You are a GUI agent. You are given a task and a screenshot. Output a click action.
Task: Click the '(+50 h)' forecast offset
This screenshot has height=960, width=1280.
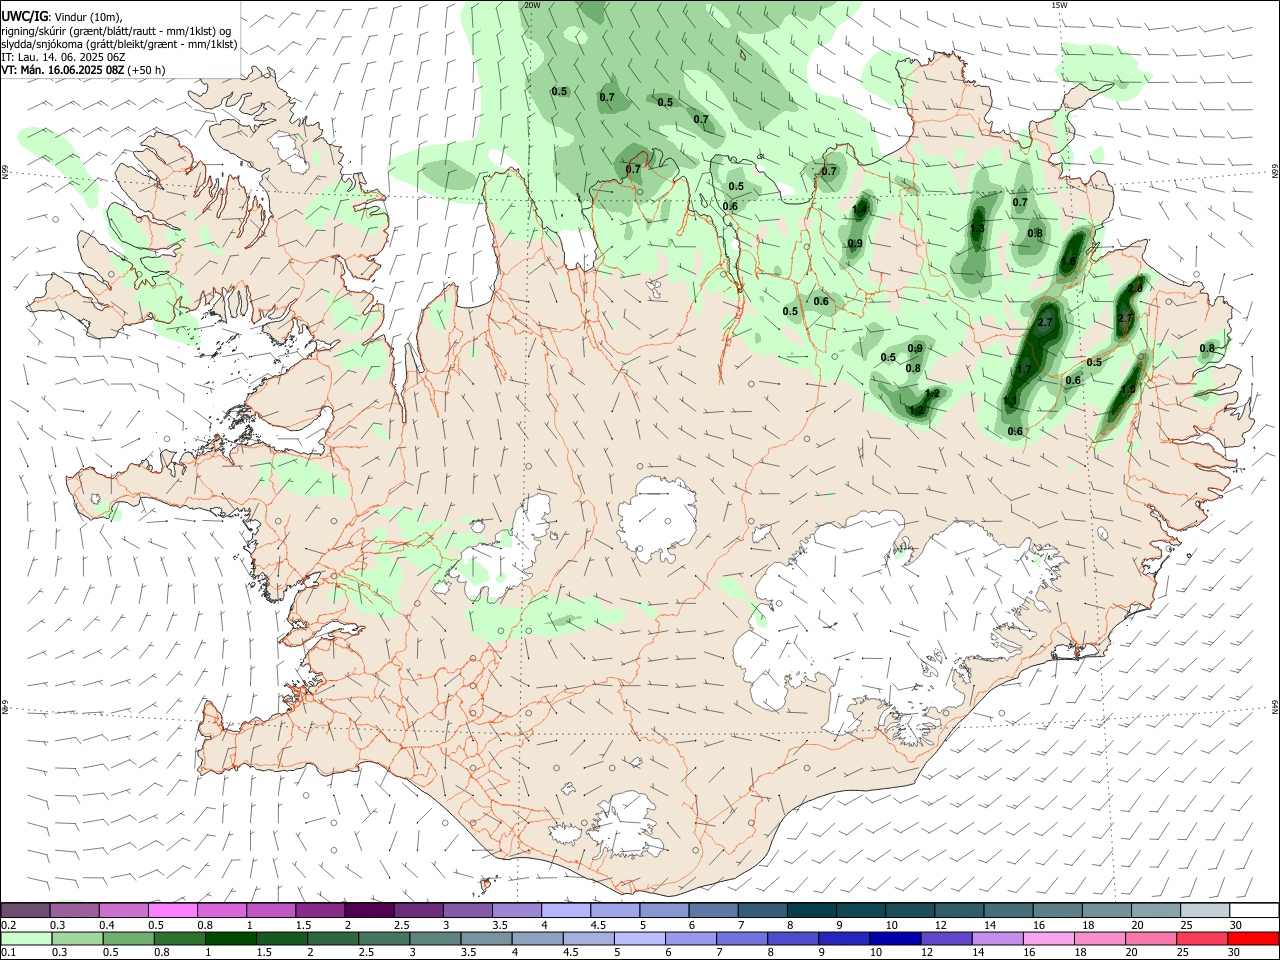coord(147,70)
